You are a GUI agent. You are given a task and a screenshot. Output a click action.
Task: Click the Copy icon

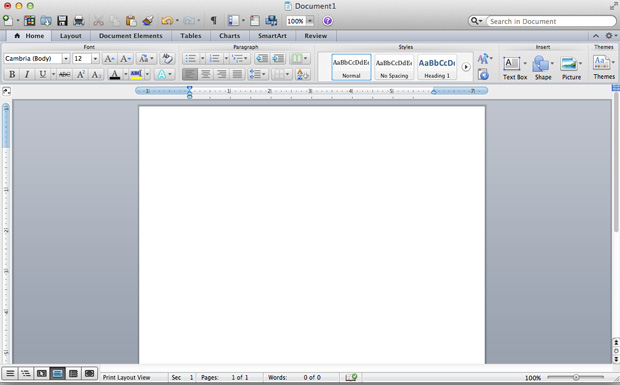click(115, 21)
